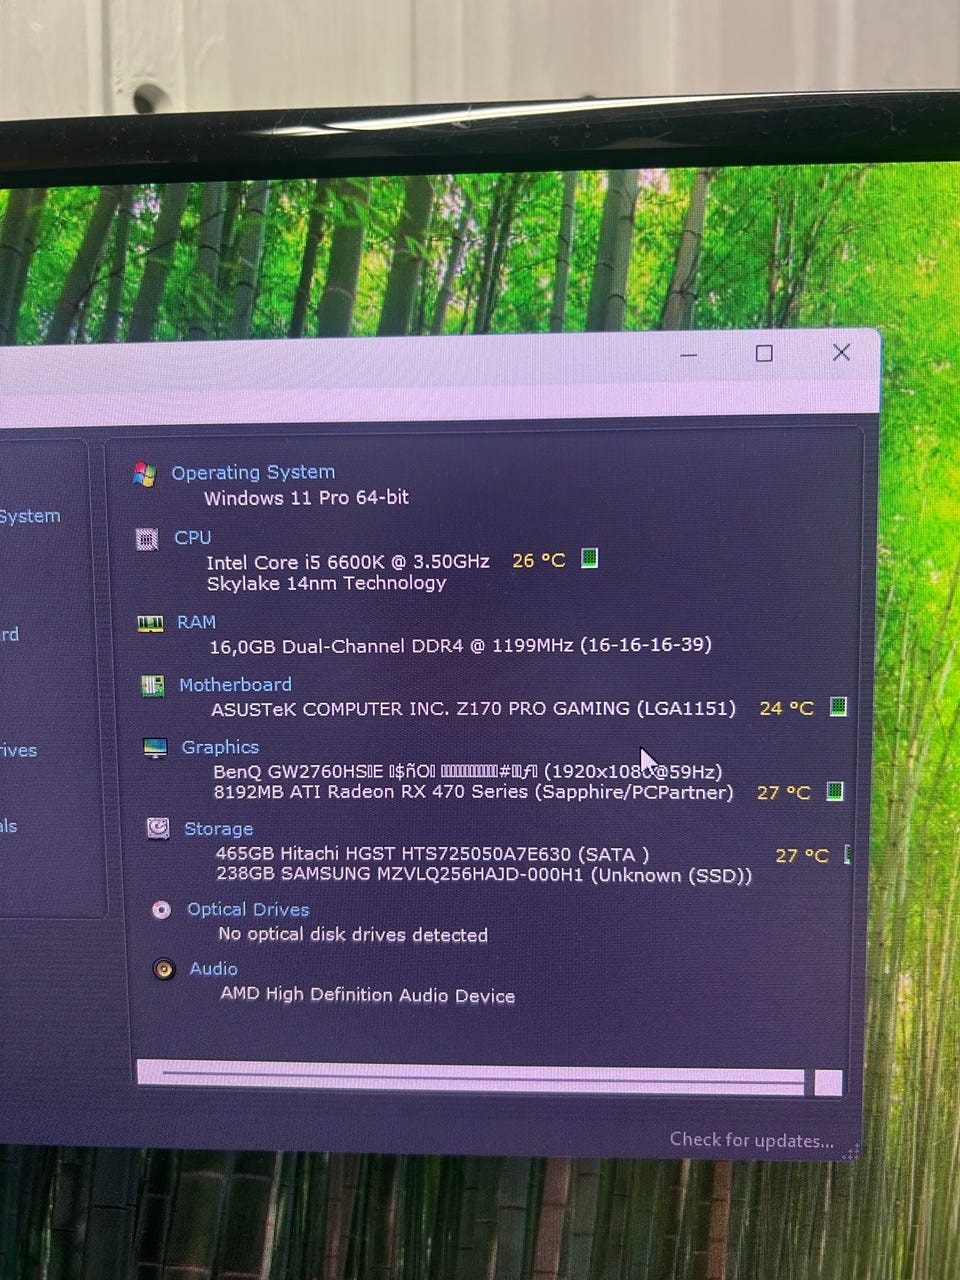Click the resize grip at window corner
Screen dimensions: 960x1280
[851, 1152]
